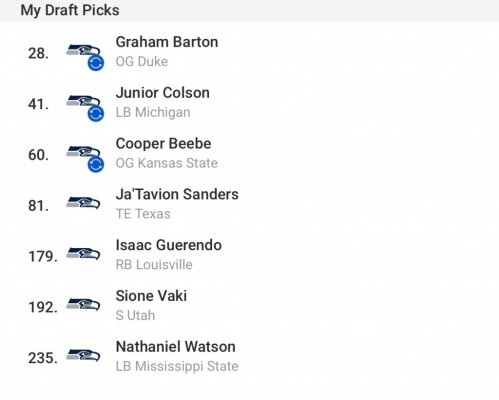
Task: Click the OG Duke position text
Action: point(142,62)
